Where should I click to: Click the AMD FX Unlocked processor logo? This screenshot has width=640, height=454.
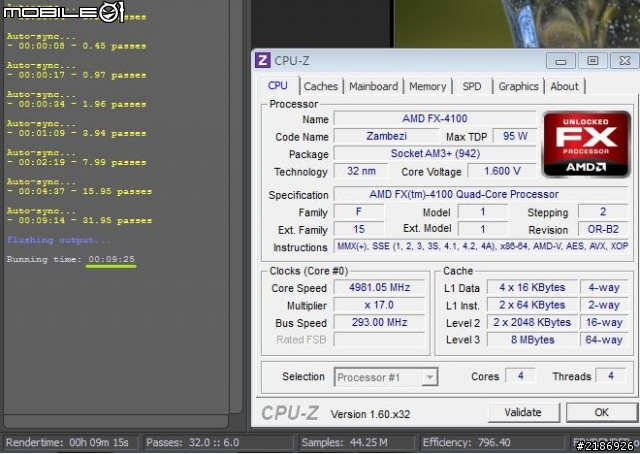coord(586,144)
